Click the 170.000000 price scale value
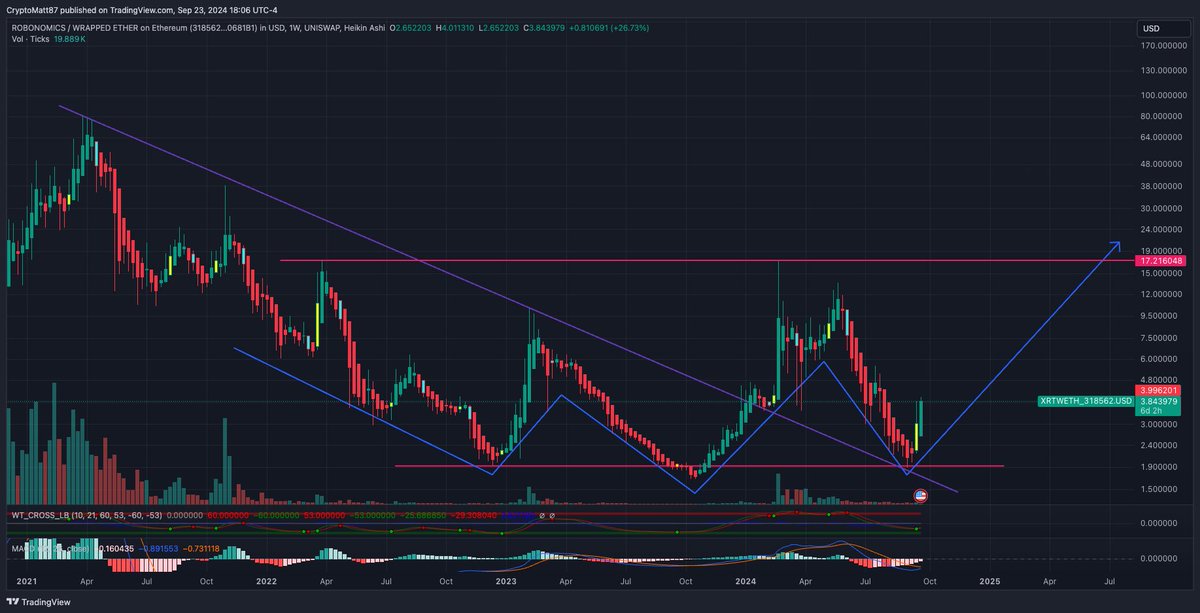This screenshot has width=1200, height=613. (1165, 45)
